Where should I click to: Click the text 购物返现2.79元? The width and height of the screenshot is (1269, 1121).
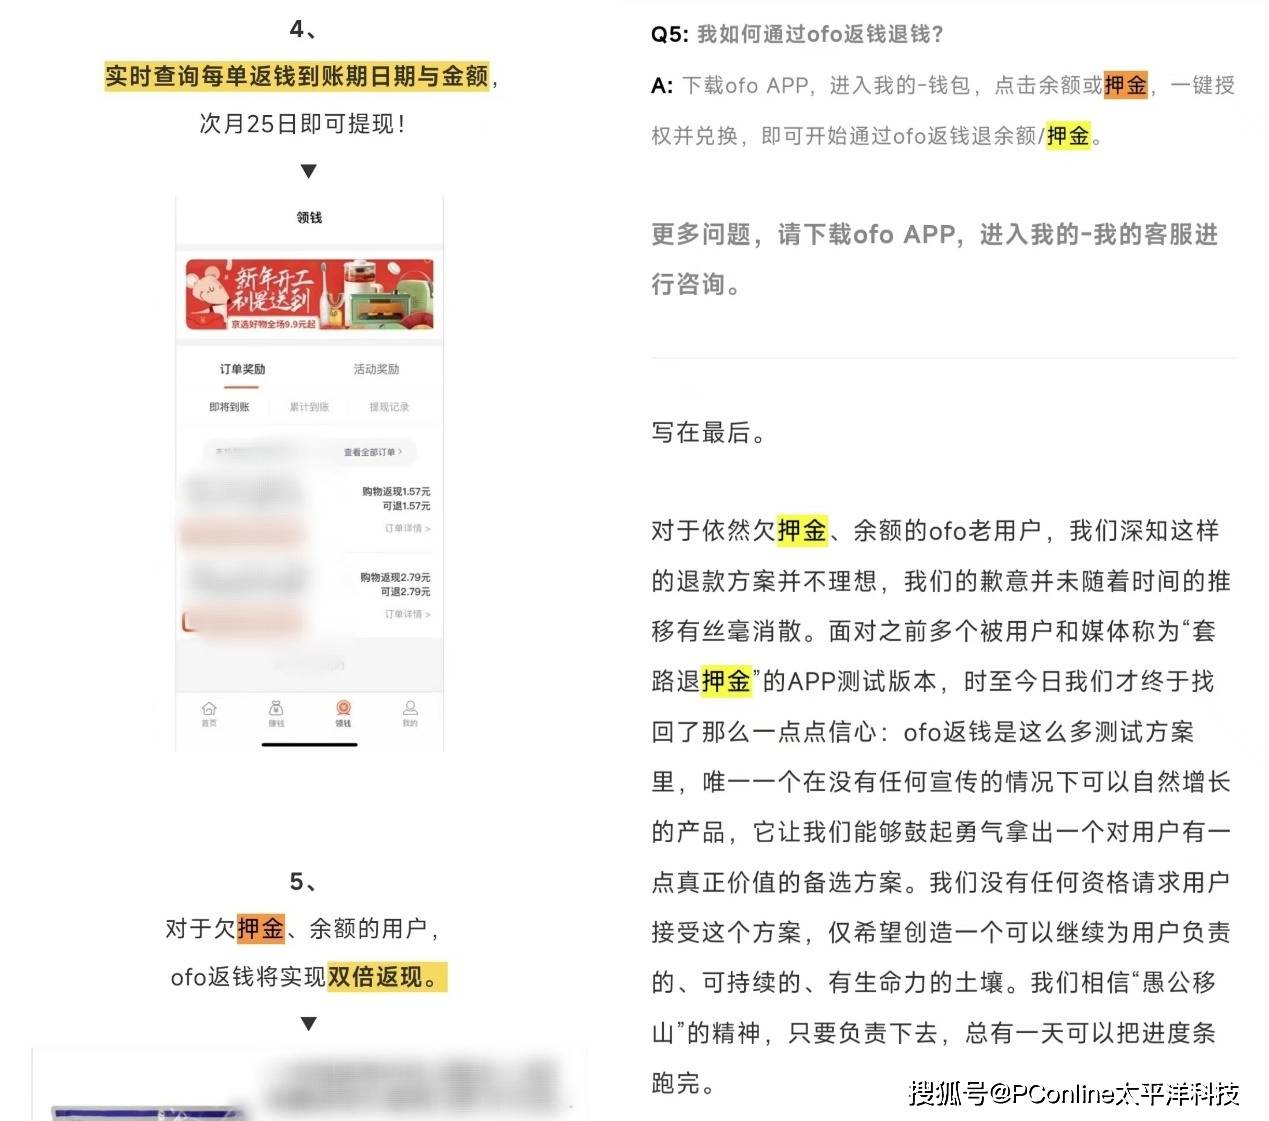pyautogui.click(x=396, y=577)
